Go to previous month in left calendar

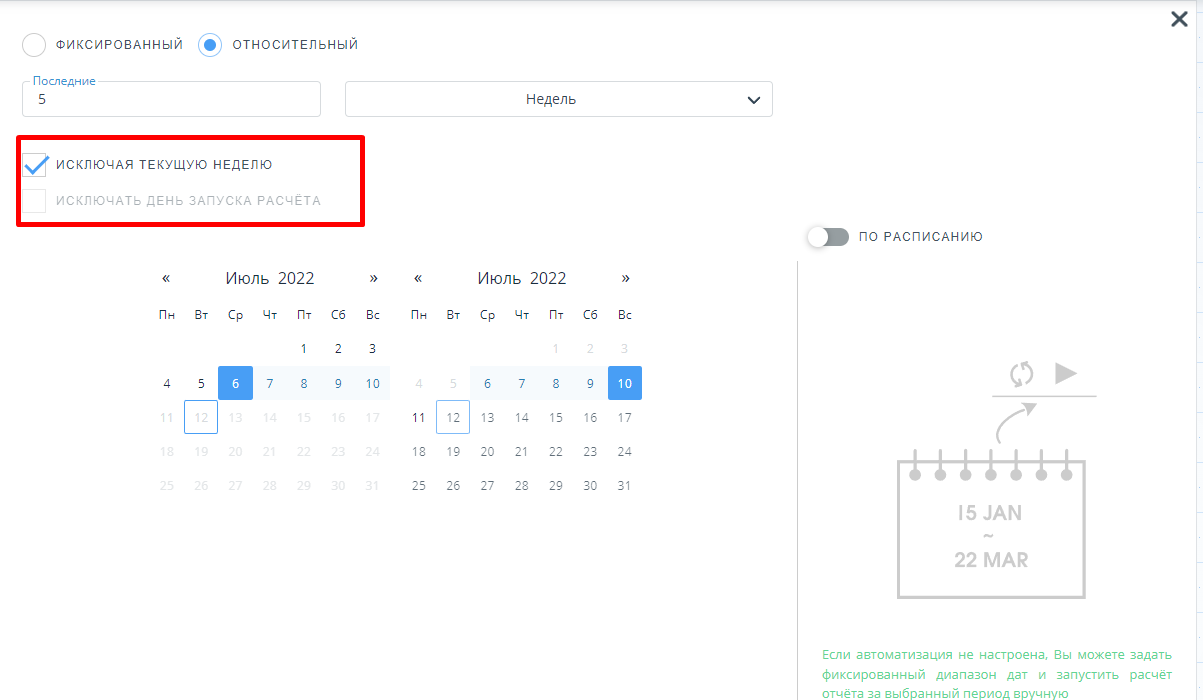click(166, 278)
